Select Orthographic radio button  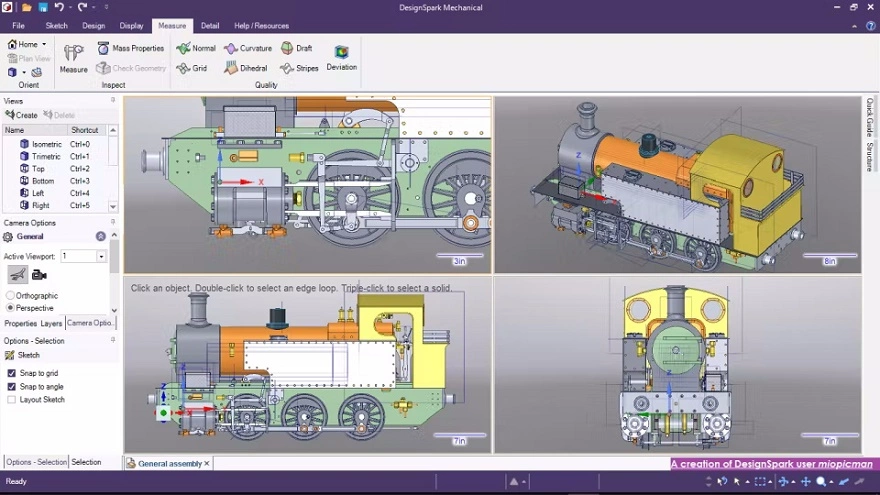point(10,295)
